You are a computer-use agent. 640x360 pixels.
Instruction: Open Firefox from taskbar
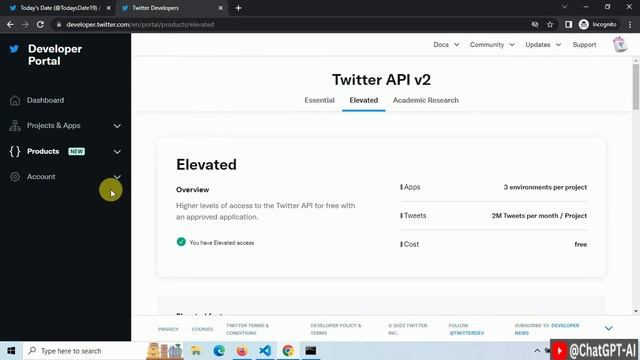point(242,351)
